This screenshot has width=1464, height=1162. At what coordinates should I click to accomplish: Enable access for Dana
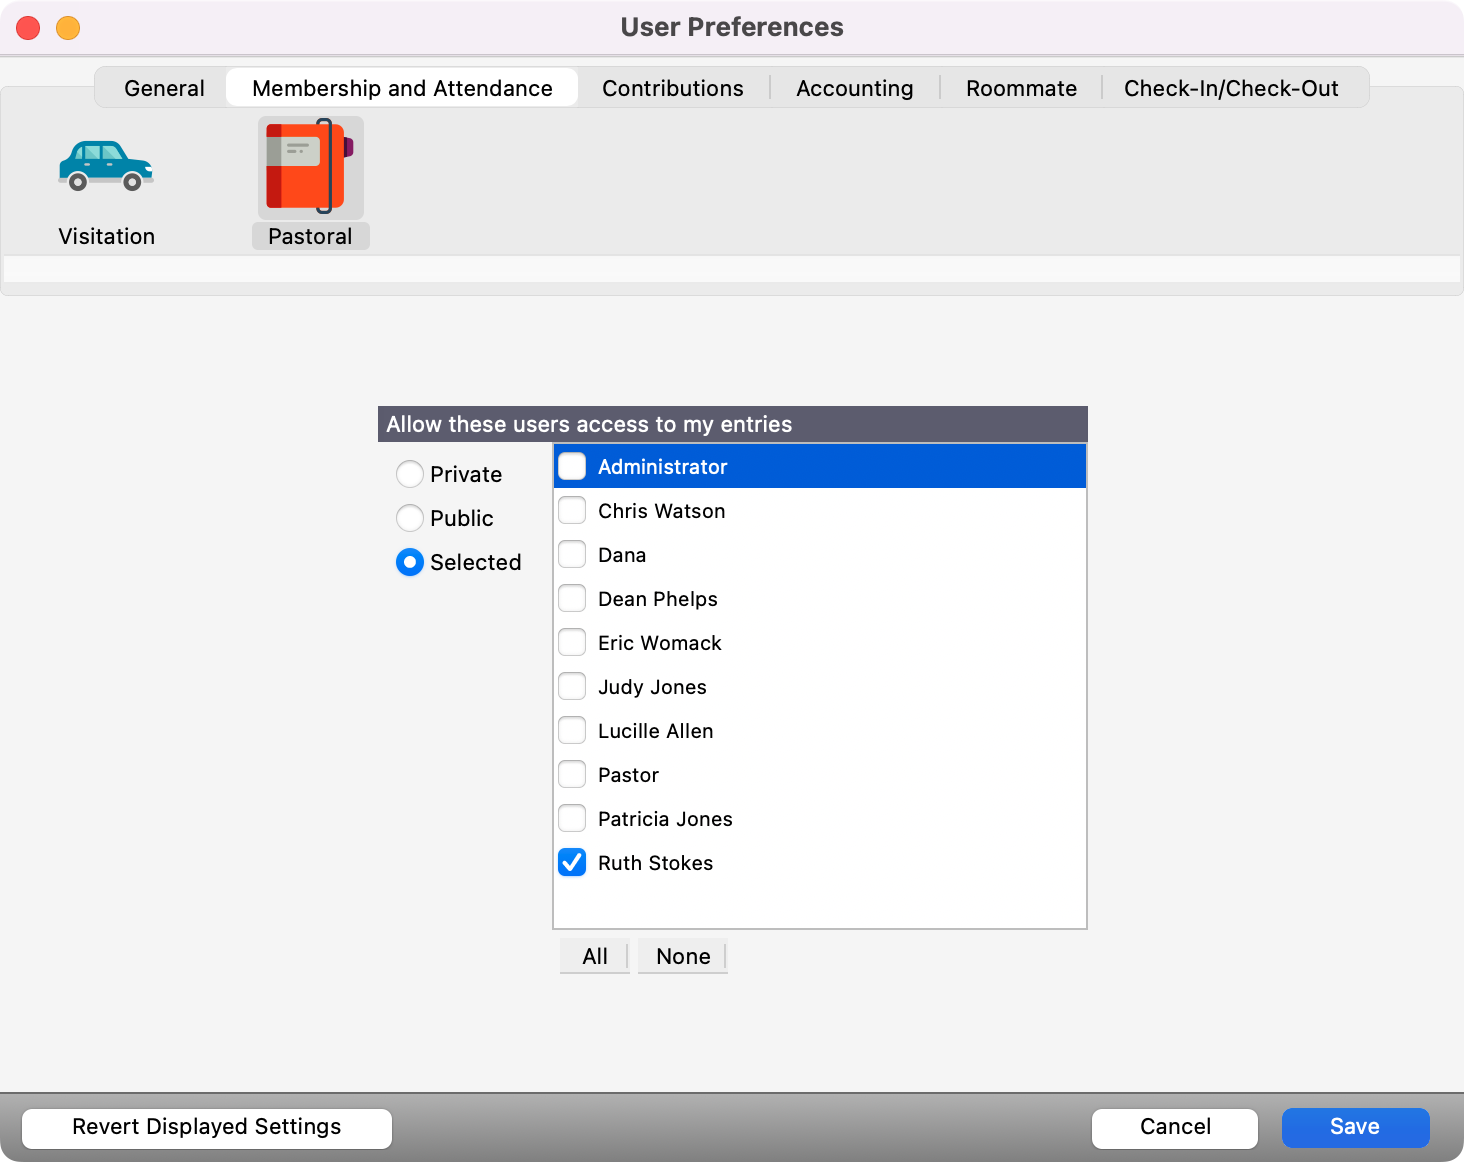[571, 554]
